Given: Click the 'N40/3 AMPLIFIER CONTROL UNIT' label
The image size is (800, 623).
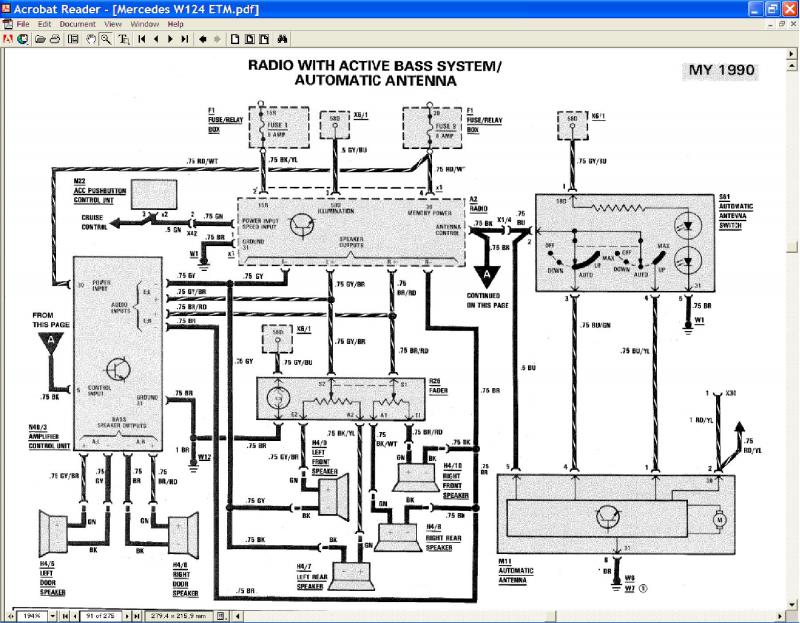Looking at the screenshot, I should tap(49, 437).
